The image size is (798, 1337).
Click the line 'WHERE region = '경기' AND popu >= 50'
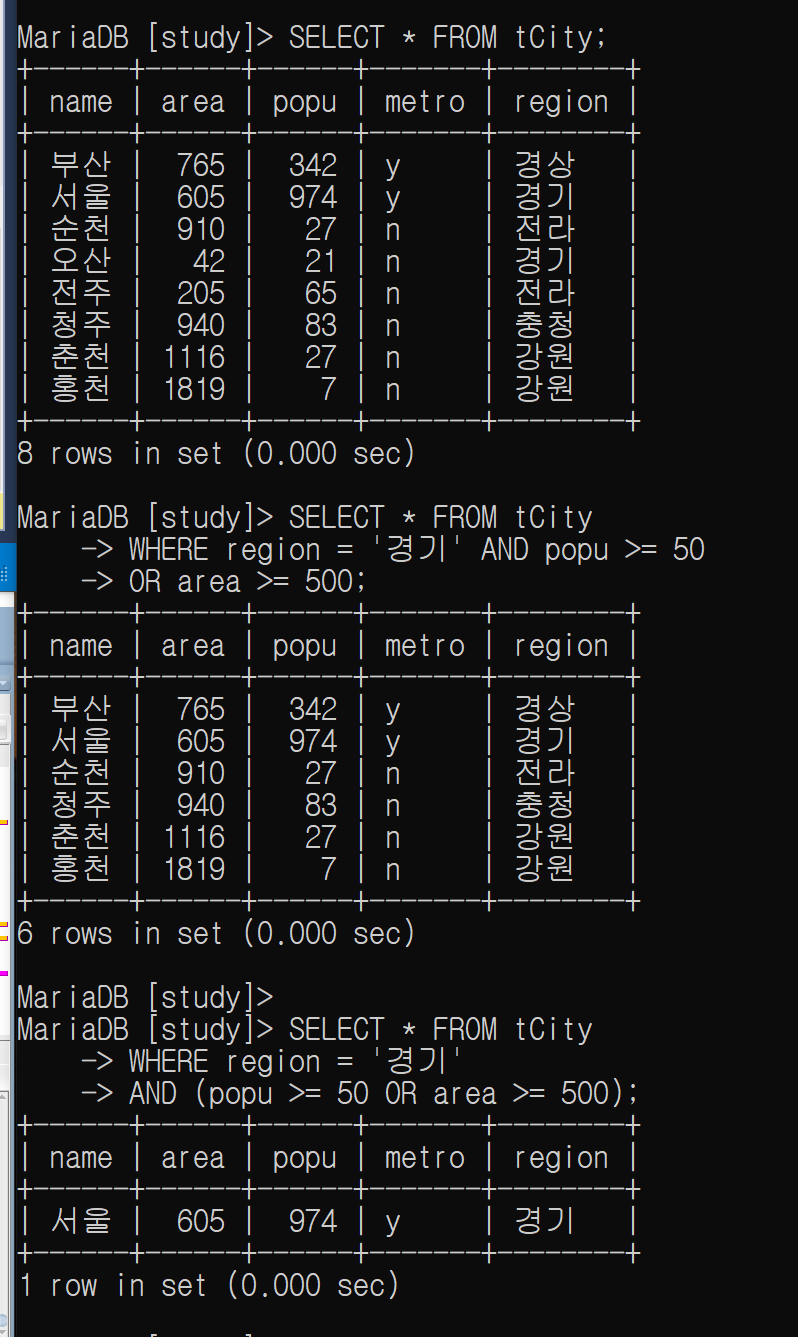pos(417,550)
